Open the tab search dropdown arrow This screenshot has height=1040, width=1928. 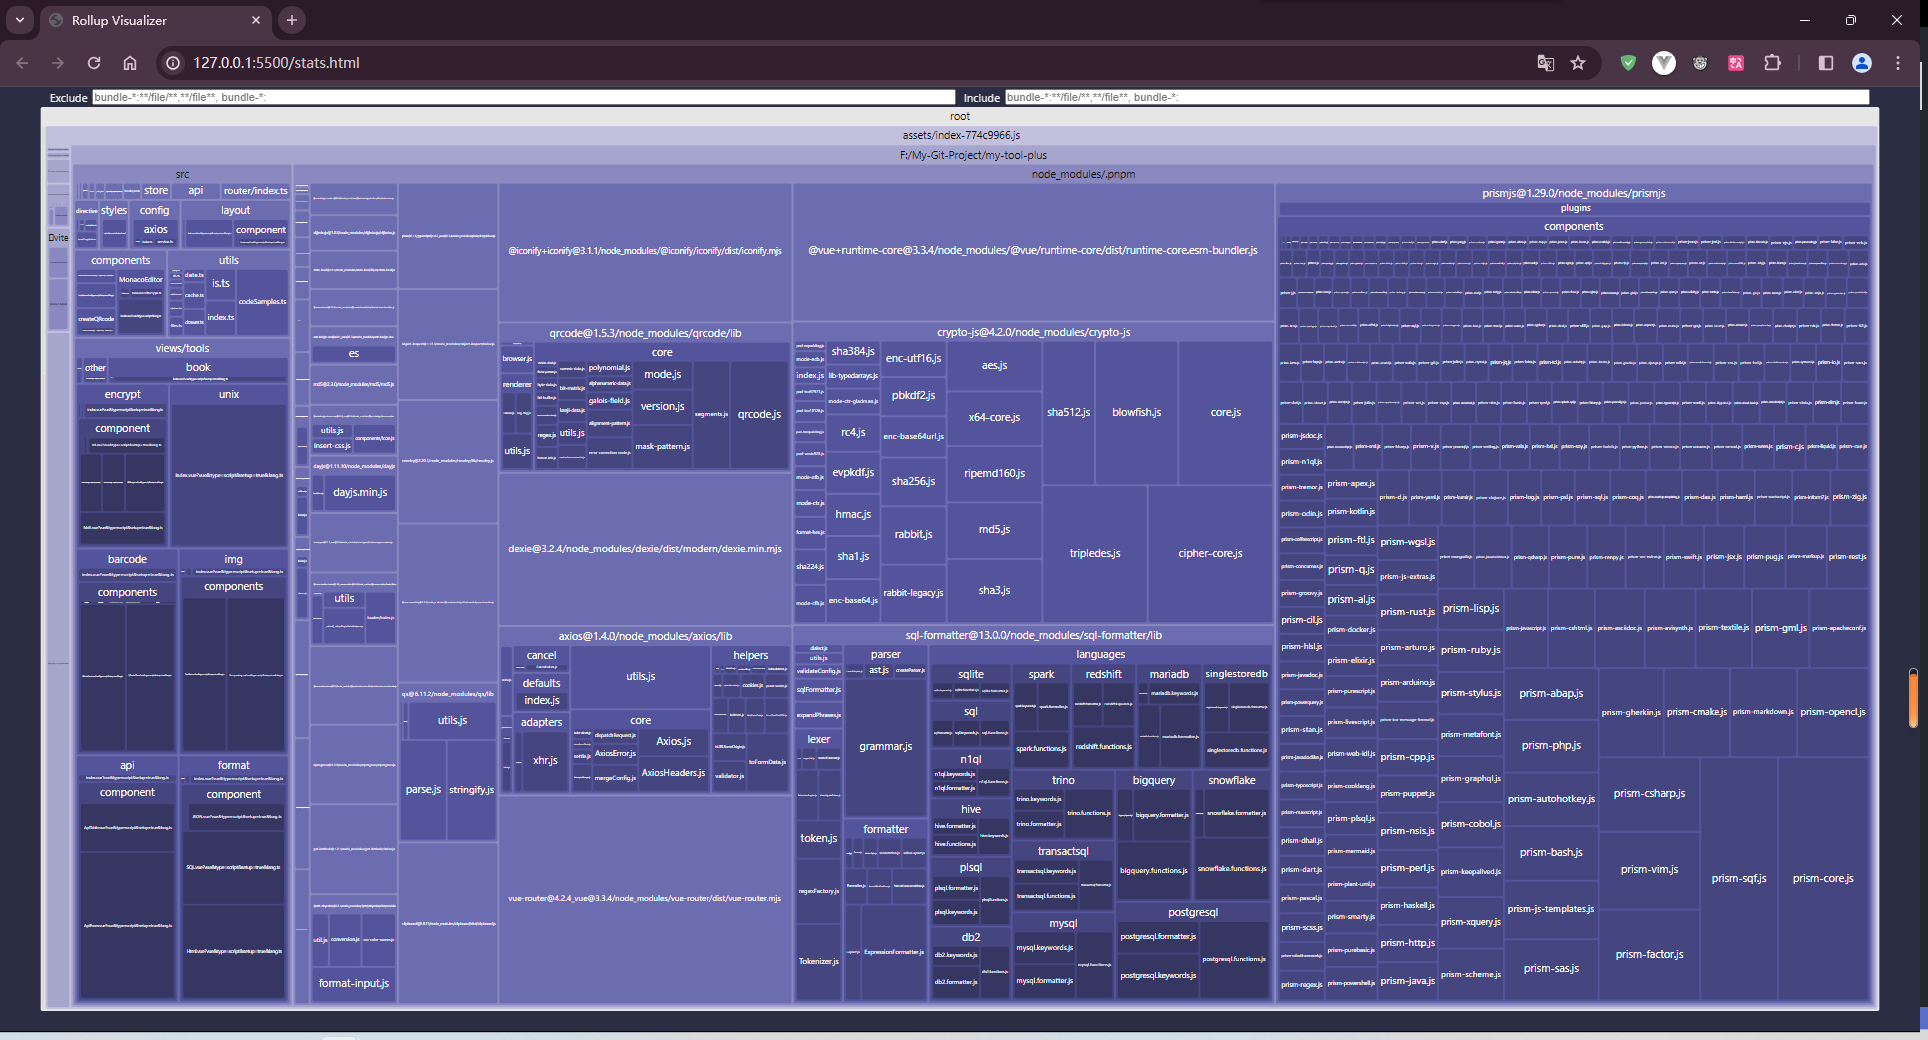pyautogui.click(x=20, y=20)
